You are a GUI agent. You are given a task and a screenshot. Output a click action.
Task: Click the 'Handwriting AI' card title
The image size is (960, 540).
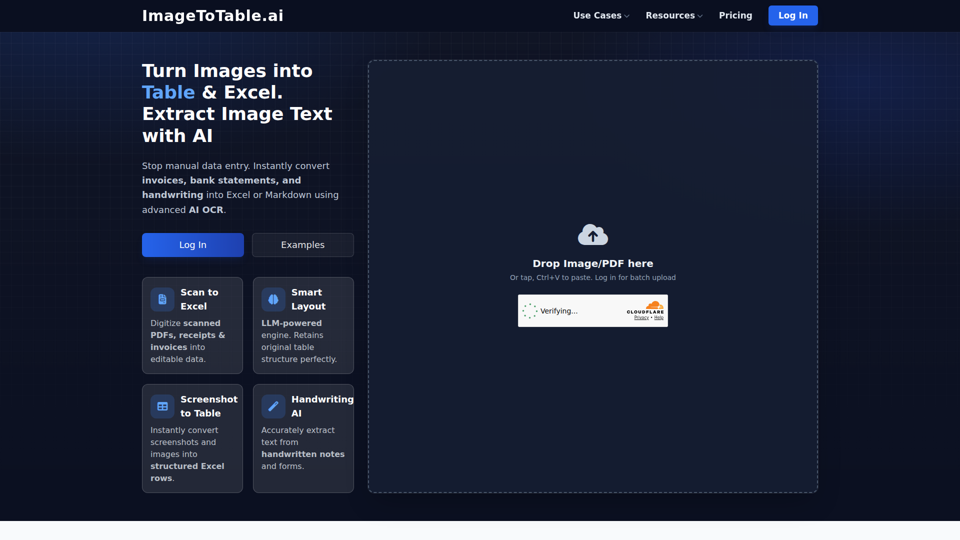[x=322, y=406]
